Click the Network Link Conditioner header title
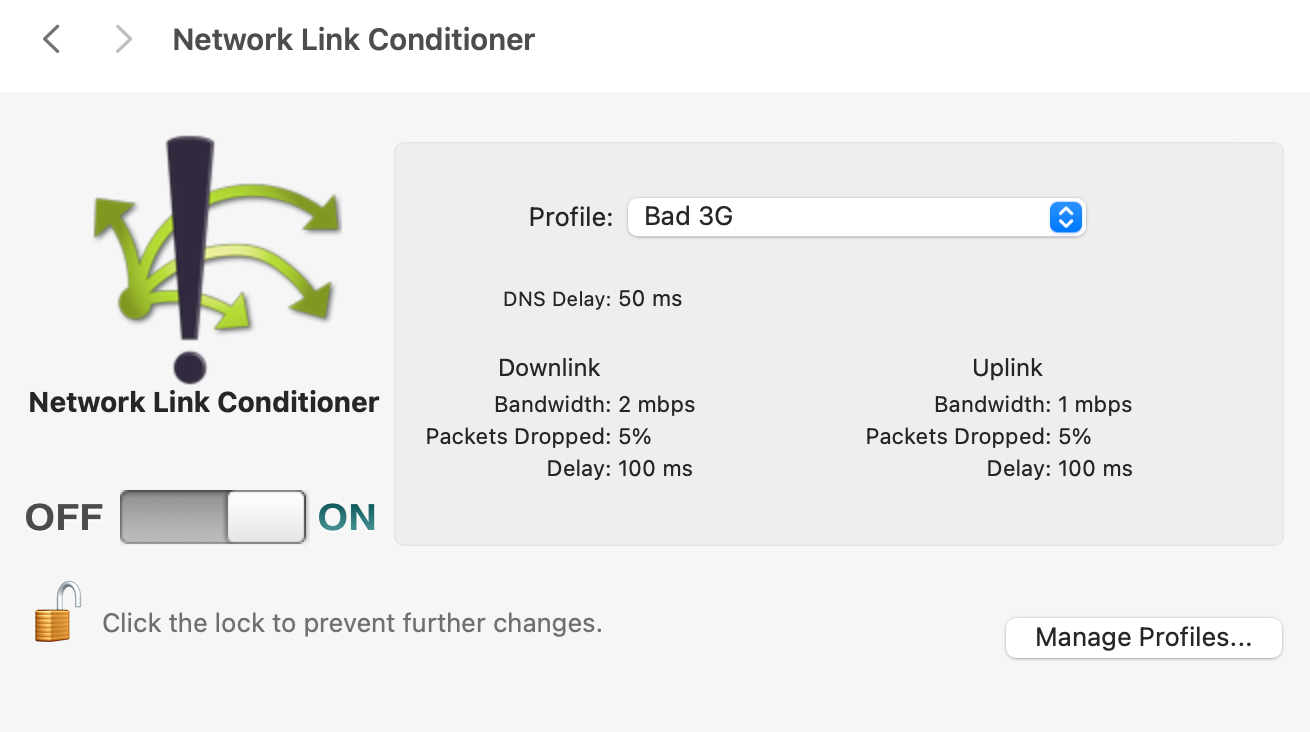 354,40
